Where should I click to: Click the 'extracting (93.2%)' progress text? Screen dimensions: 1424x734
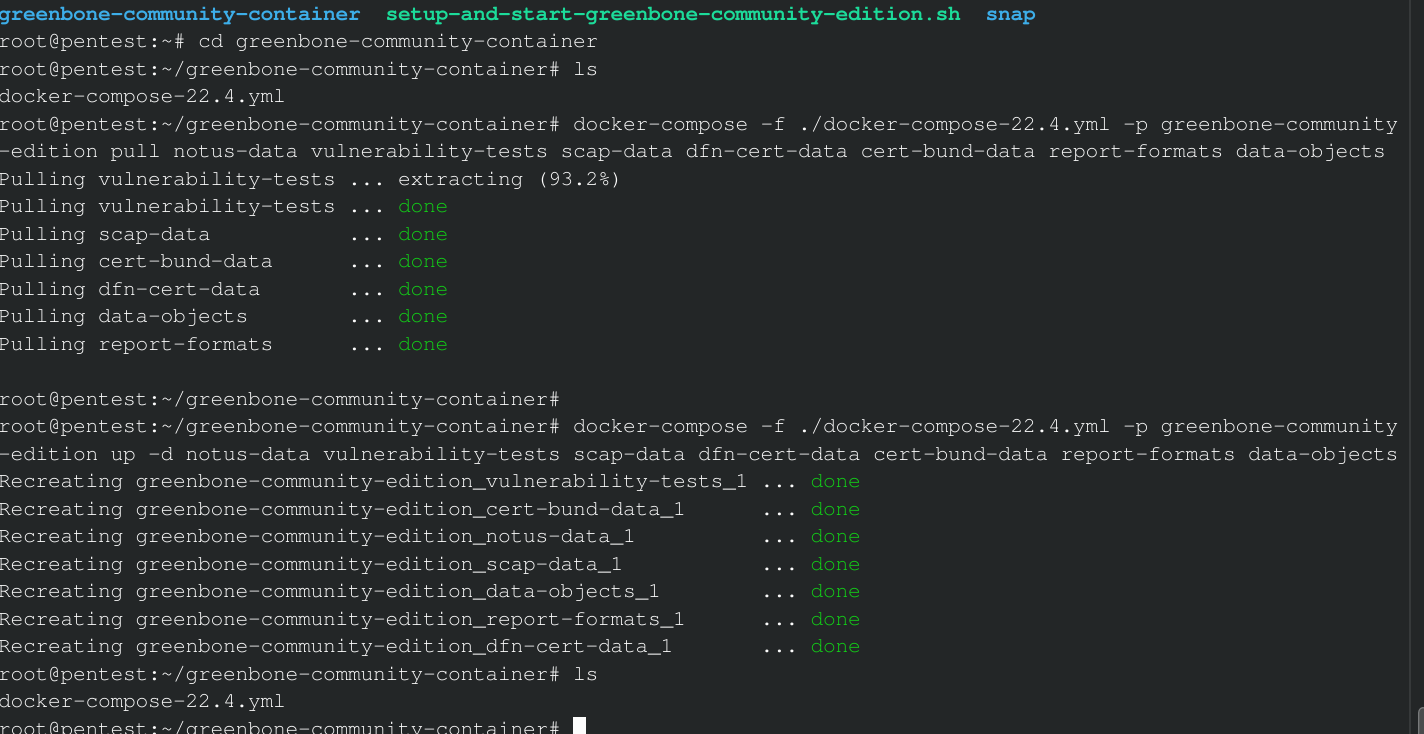pyautogui.click(x=509, y=179)
